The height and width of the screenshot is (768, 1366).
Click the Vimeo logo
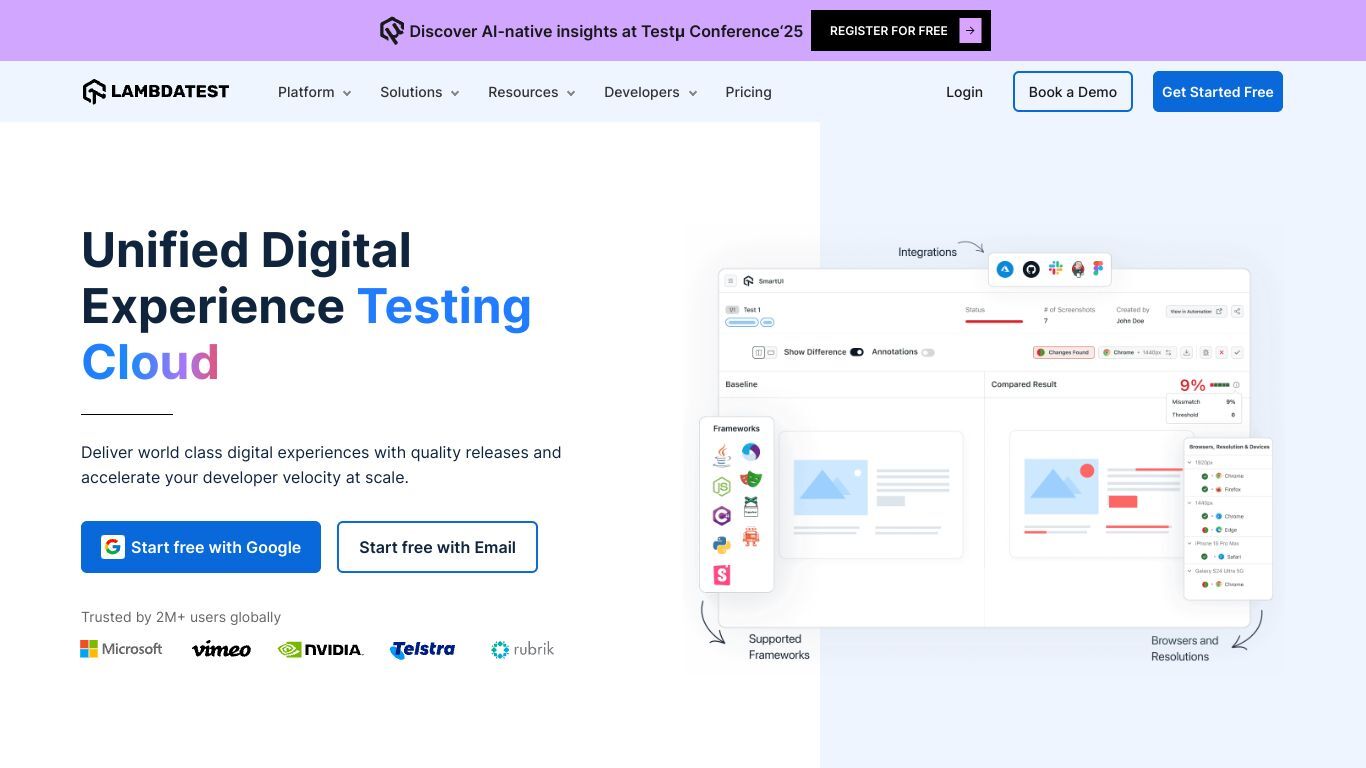click(x=221, y=649)
